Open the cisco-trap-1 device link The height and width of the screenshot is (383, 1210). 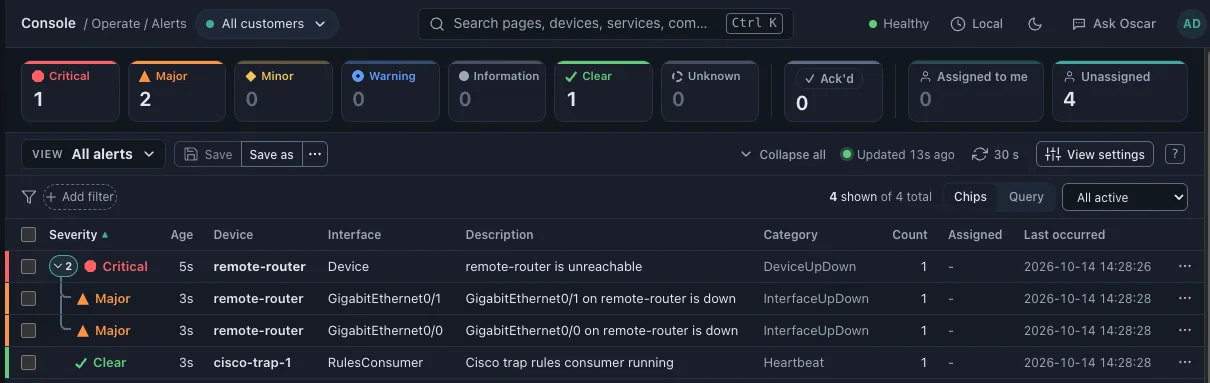252,362
